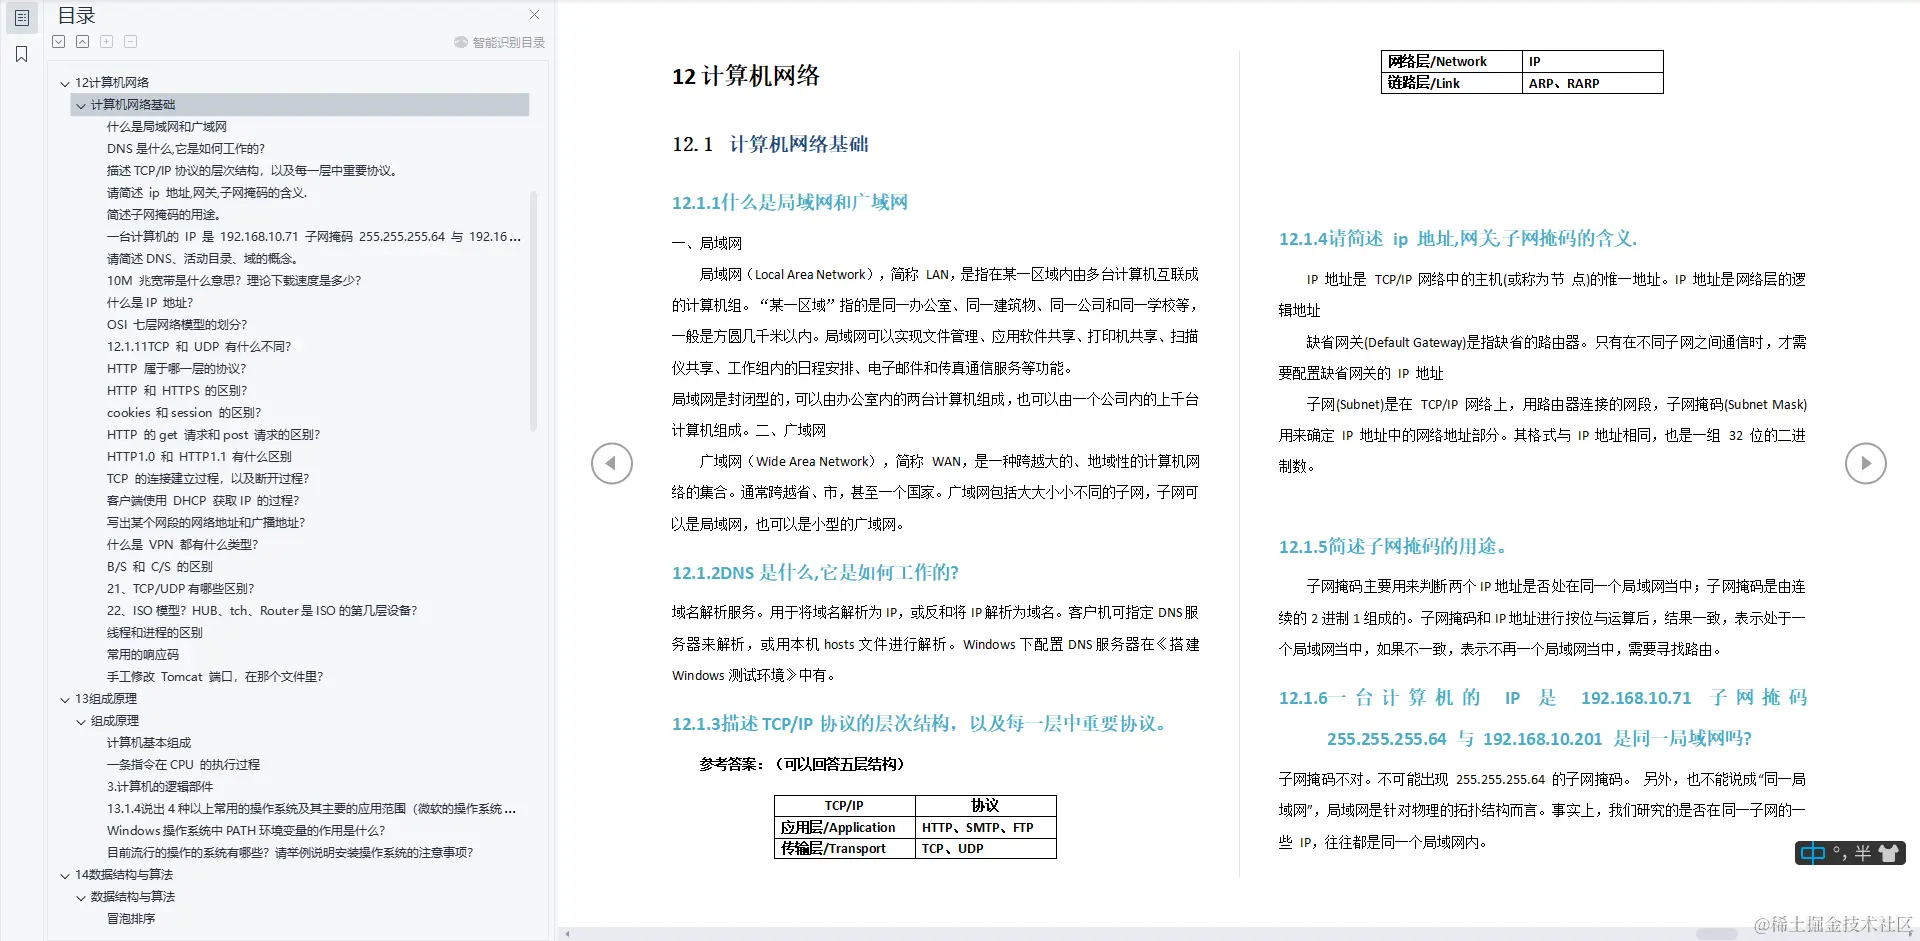
Task: Jump to 写出某个网段的网络地址和广播地址?
Action: [206, 523]
